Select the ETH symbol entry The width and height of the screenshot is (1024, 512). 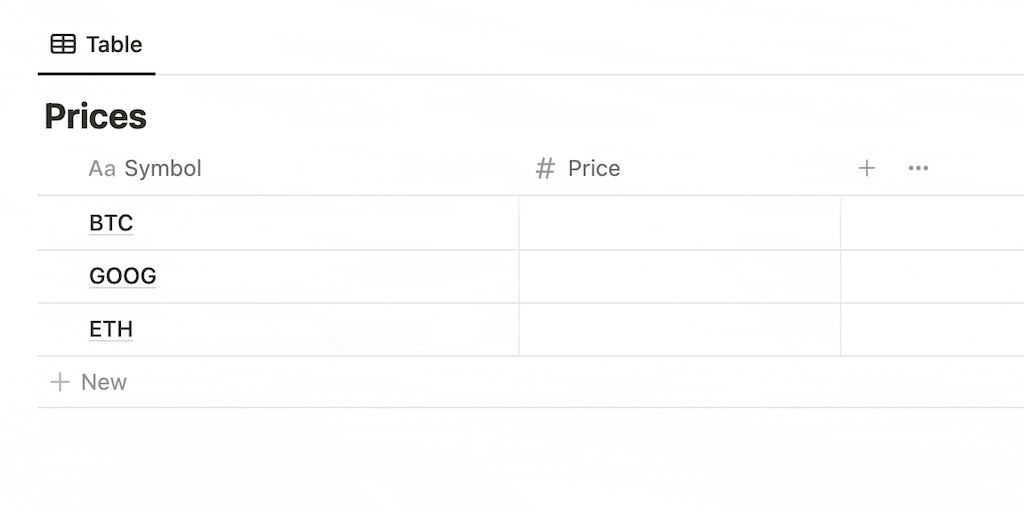pyautogui.click(x=111, y=329)
